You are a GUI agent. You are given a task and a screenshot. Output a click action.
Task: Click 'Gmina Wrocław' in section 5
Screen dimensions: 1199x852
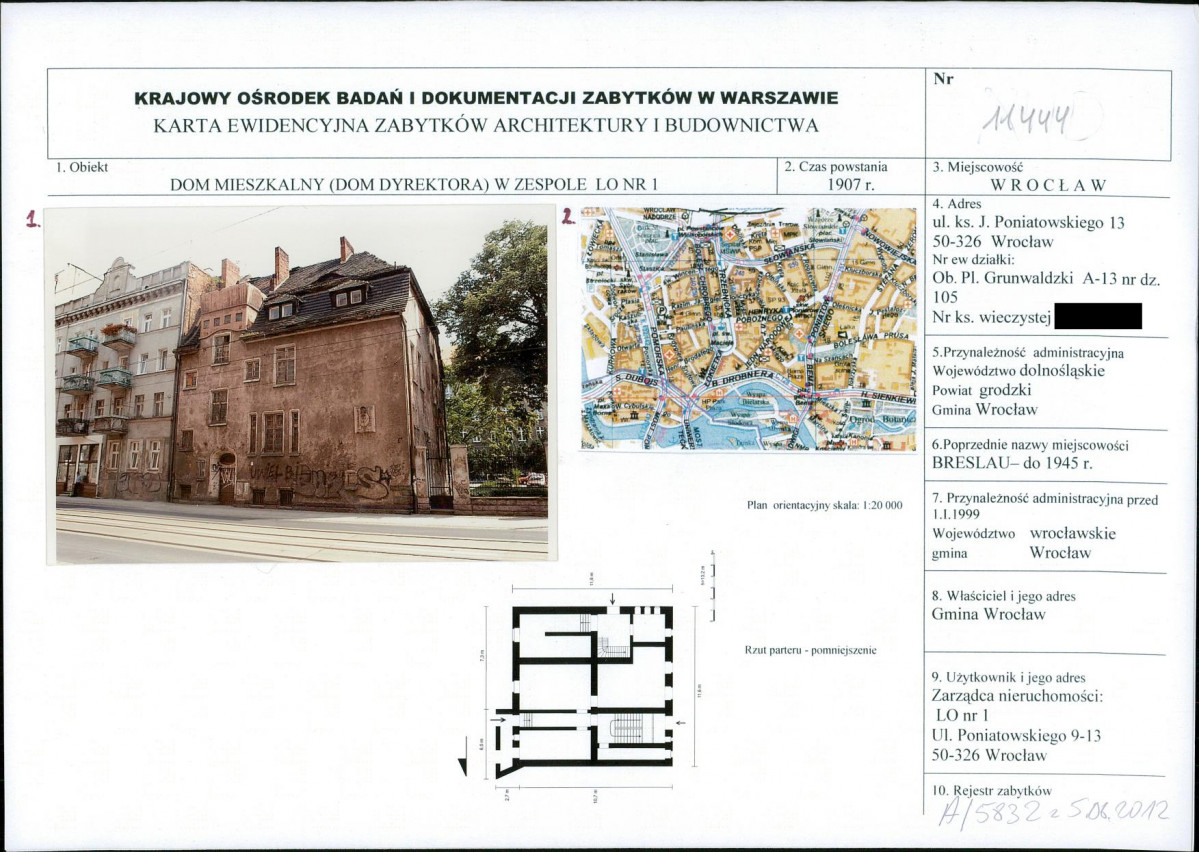(x=985, y=409)
